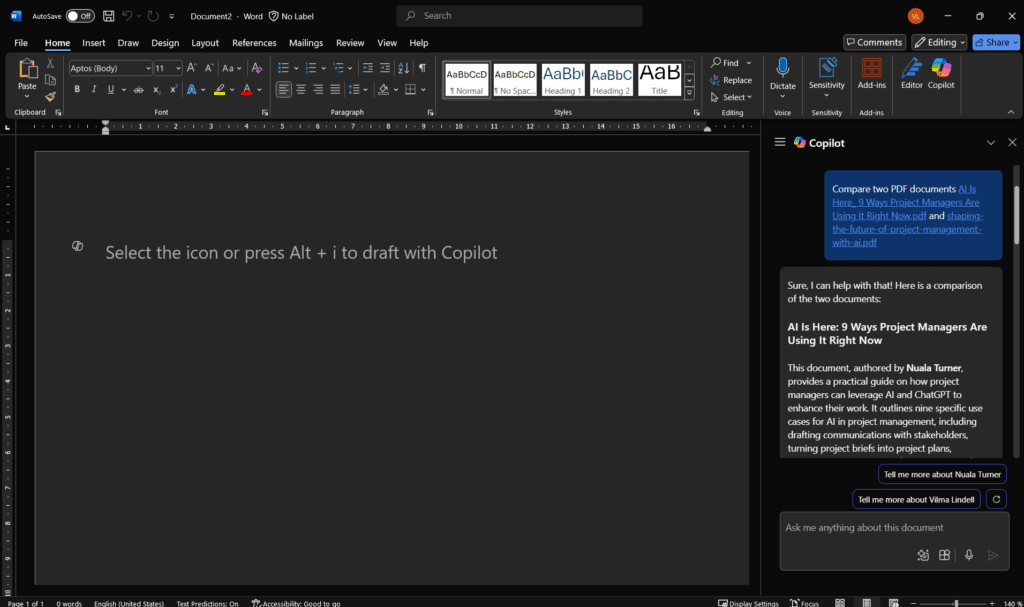Viewport: 1024px width, 607px height.
Task: Open prompt guide sparkle icon in Copilot
Action: tap(923, 555)
